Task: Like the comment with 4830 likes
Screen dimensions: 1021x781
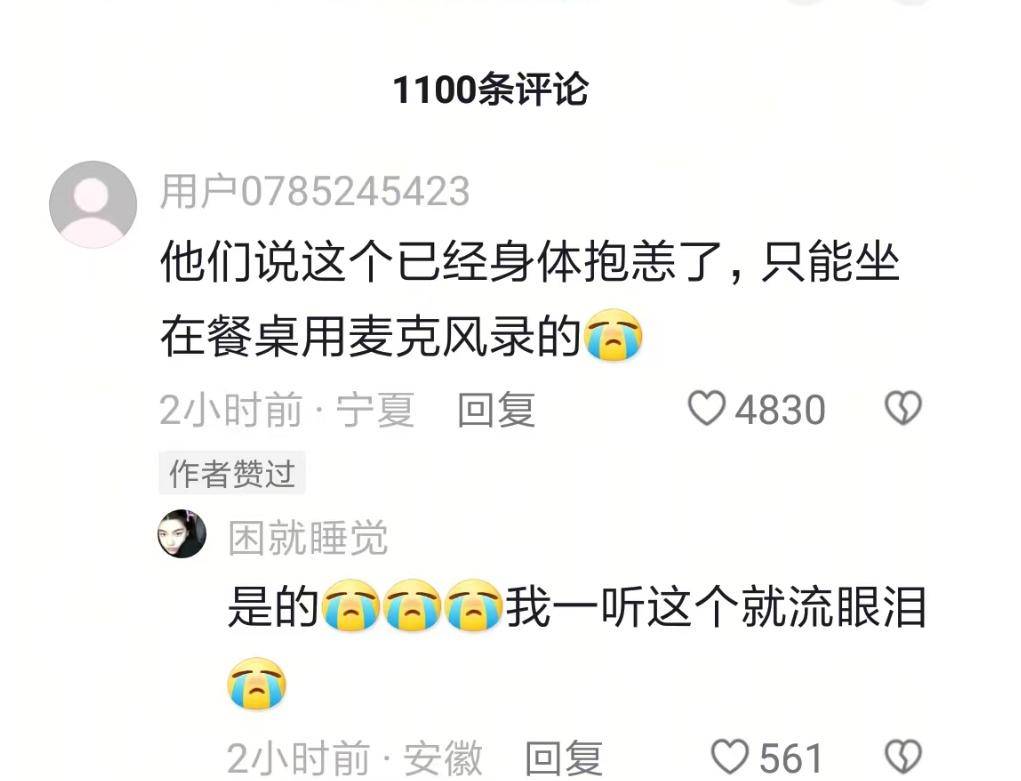Action: pos(706,408)
